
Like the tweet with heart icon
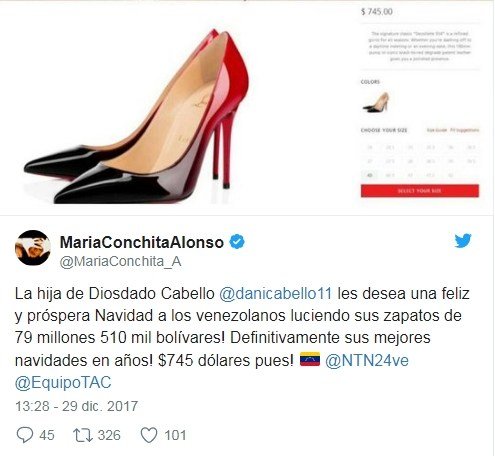[149, 435]
